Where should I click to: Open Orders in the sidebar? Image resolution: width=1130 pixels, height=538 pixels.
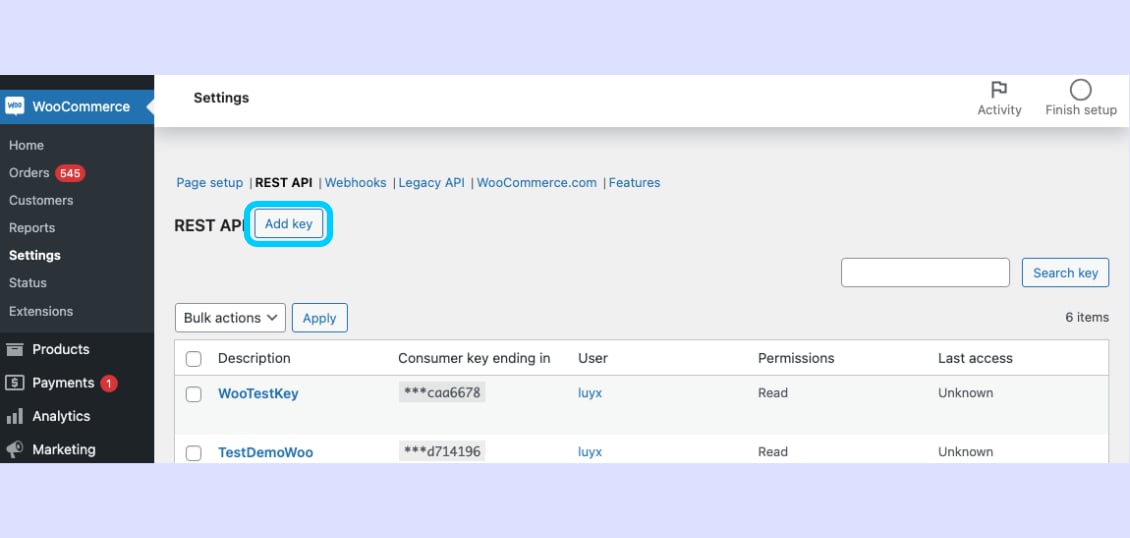tap(29, 173)
